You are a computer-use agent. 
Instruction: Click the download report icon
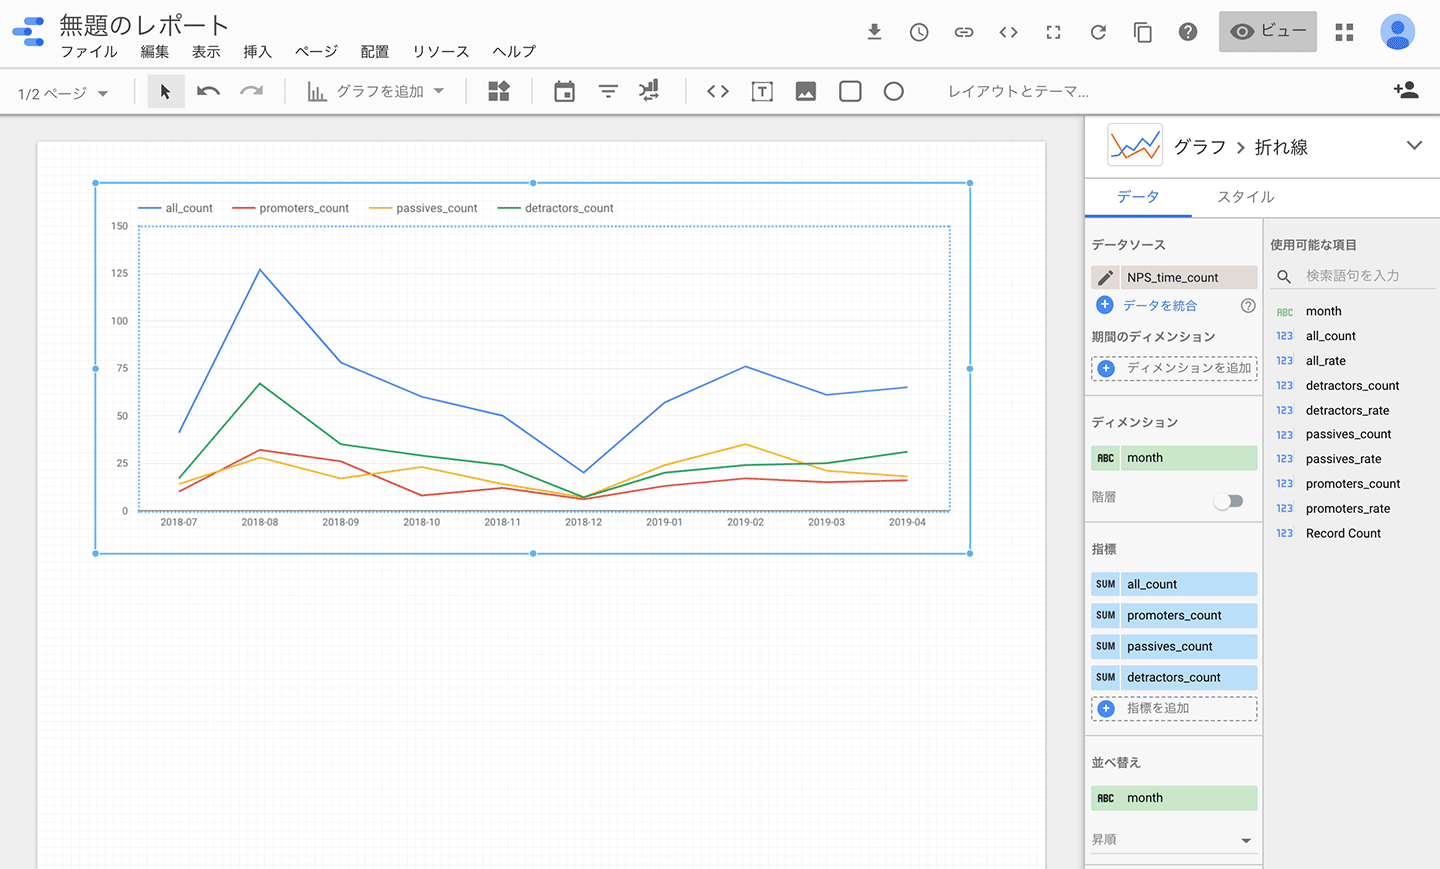click(874, 32)
